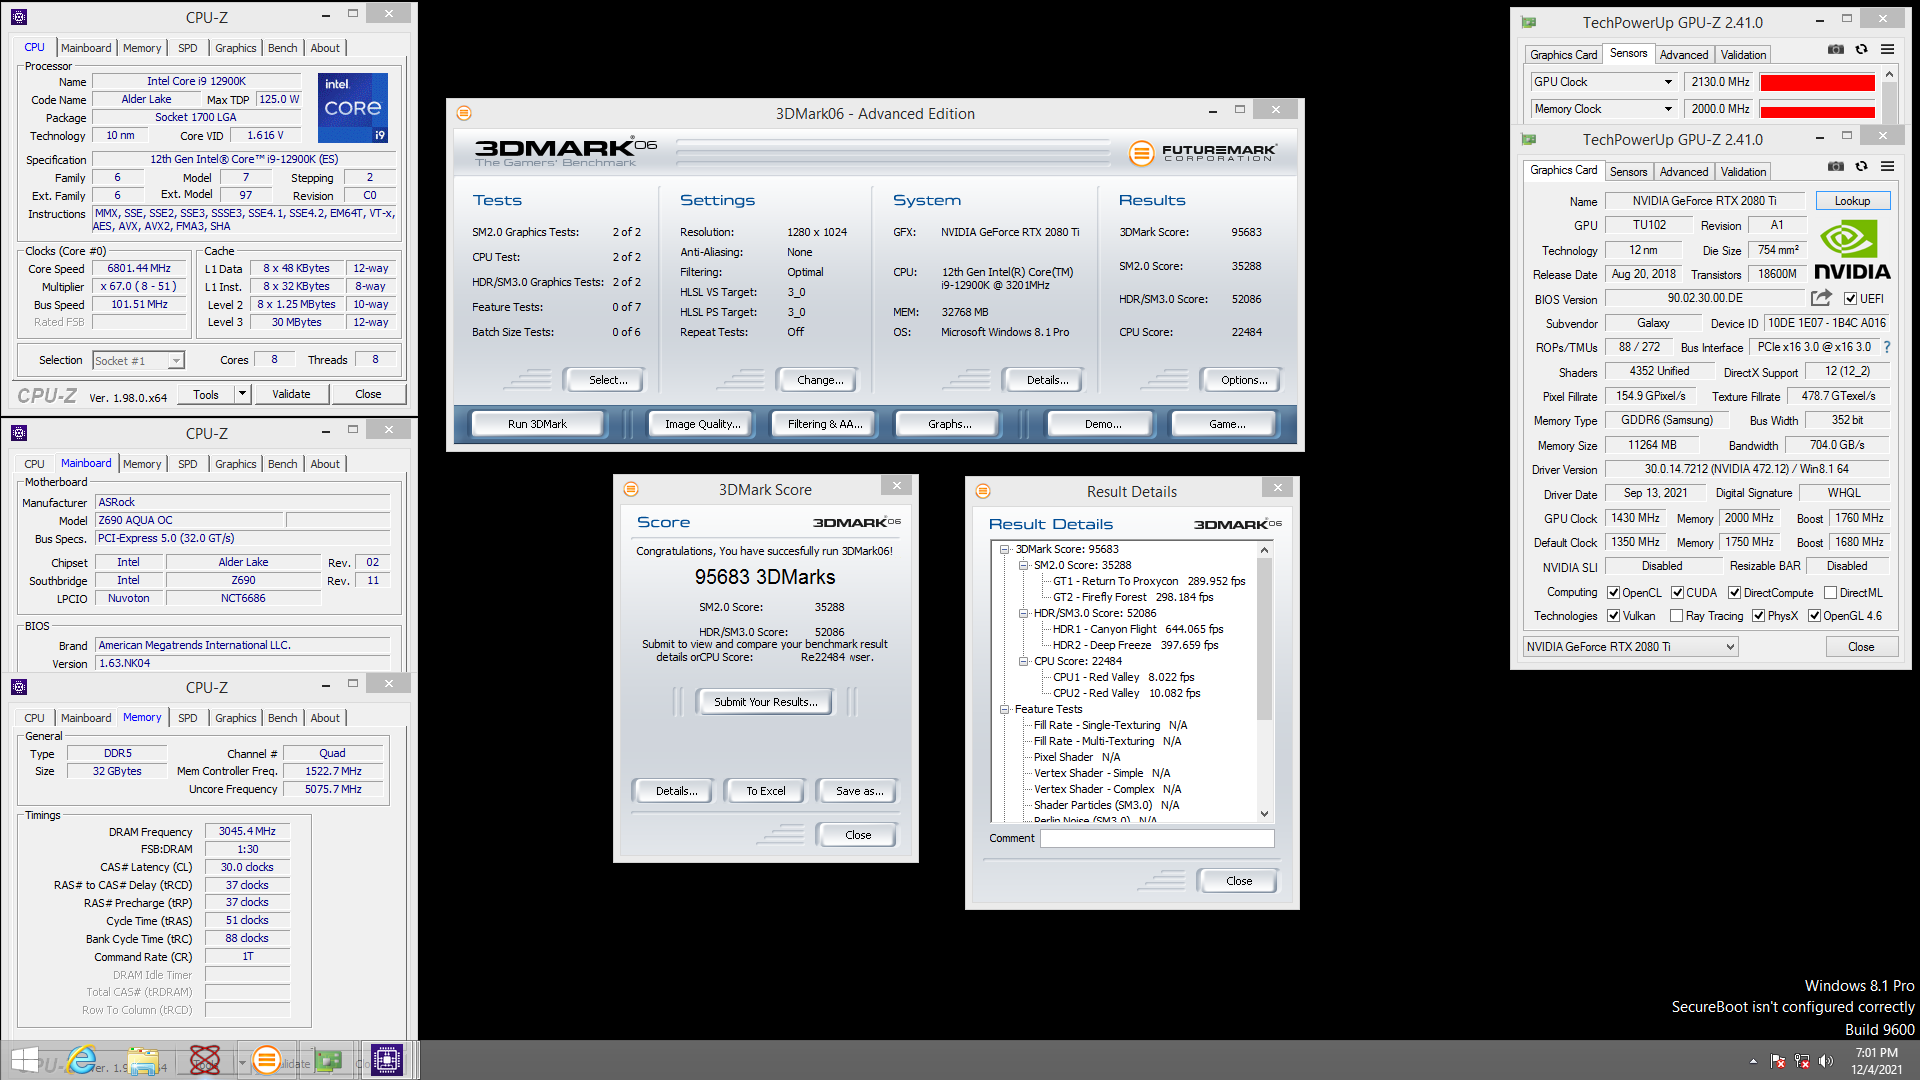Enable the DirectML checkbox
1920x1080 pixels.
[x=1830, y=592]
